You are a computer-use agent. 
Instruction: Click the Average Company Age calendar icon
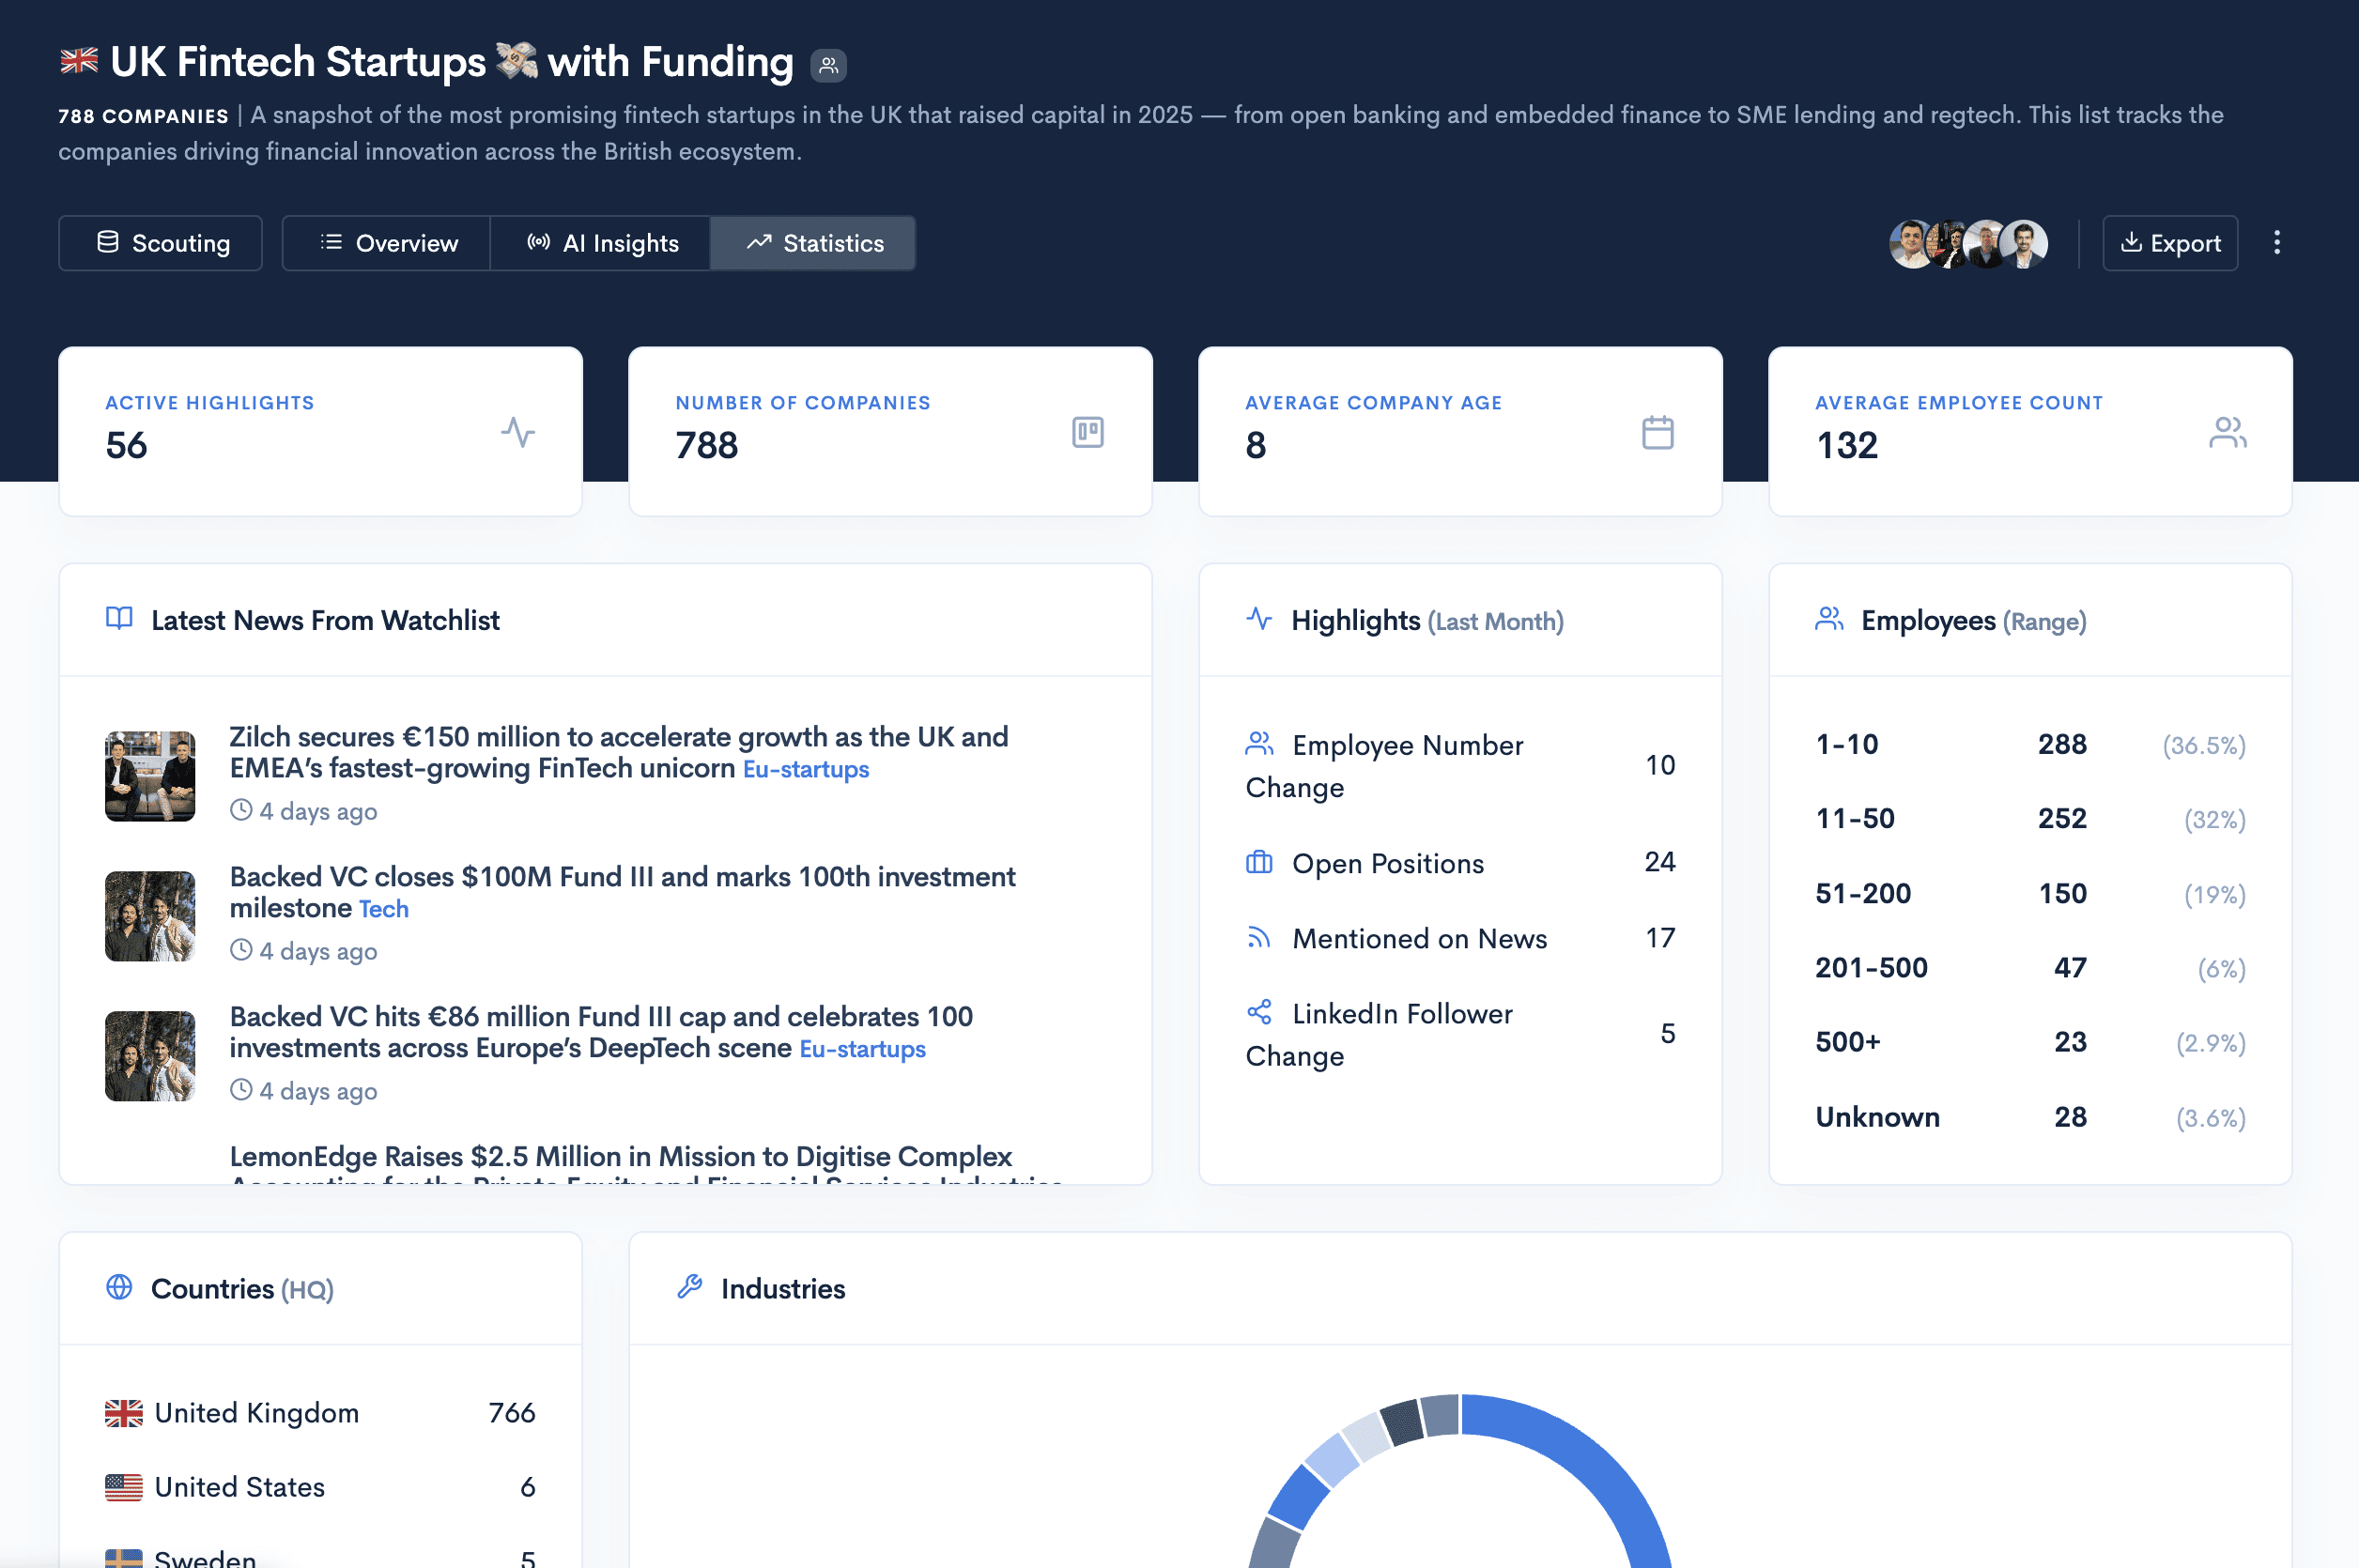(x=1657, y=432)
